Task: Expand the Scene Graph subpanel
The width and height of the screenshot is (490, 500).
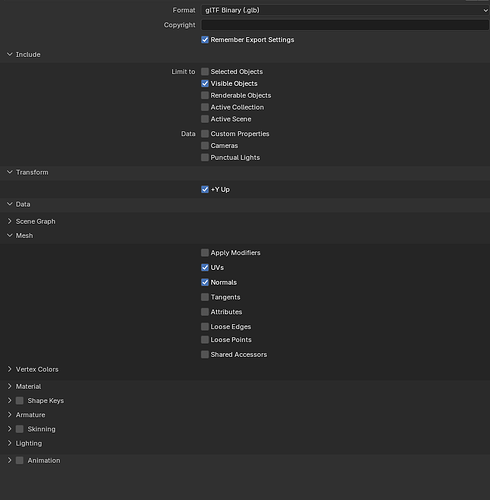Action: click(10, 221)
